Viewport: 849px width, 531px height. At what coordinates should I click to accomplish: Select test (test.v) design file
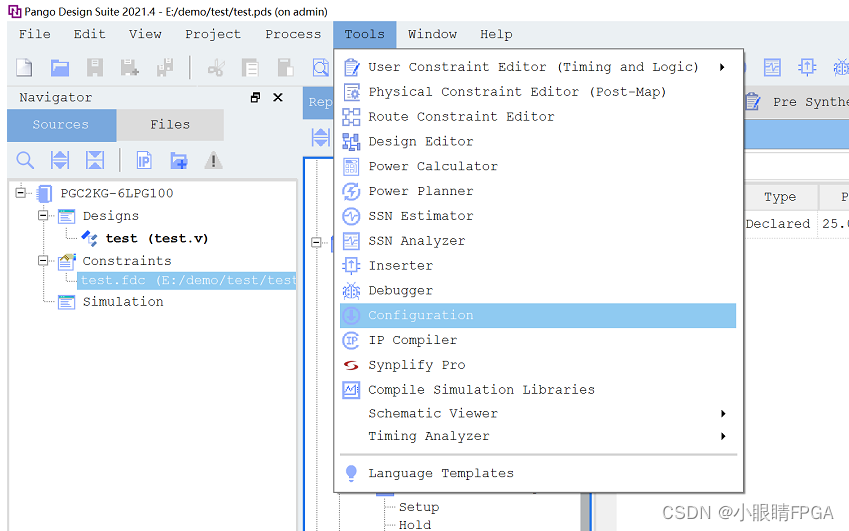[156, 239]
